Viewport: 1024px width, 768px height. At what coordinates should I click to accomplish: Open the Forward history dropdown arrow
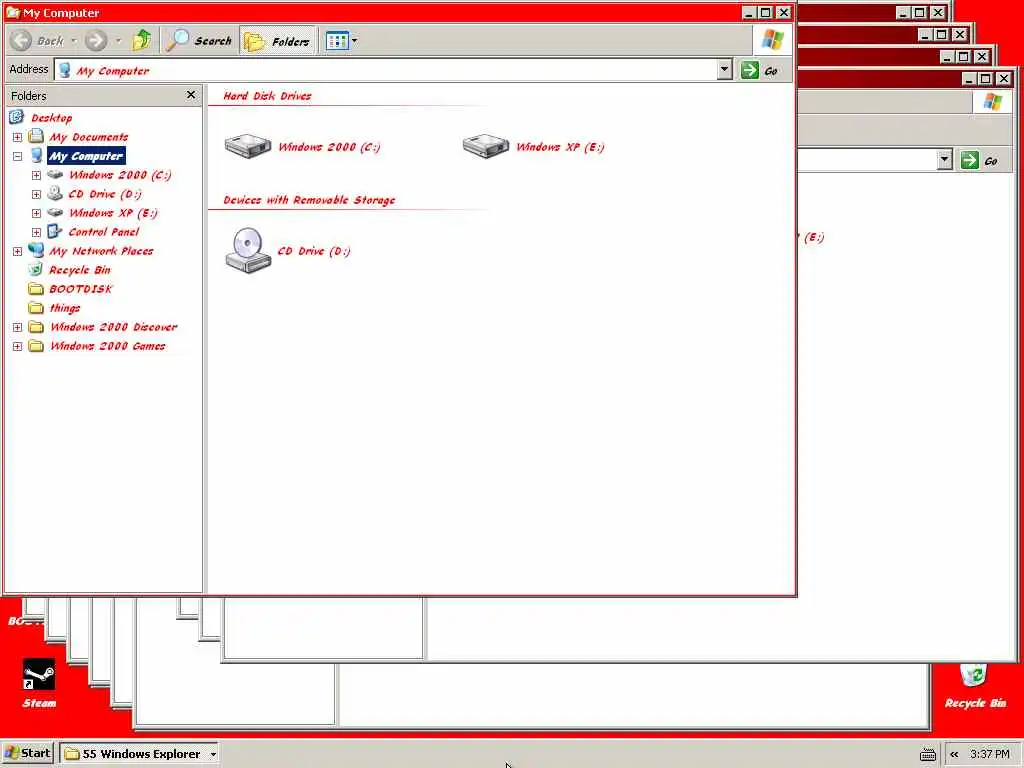[118, 40]
